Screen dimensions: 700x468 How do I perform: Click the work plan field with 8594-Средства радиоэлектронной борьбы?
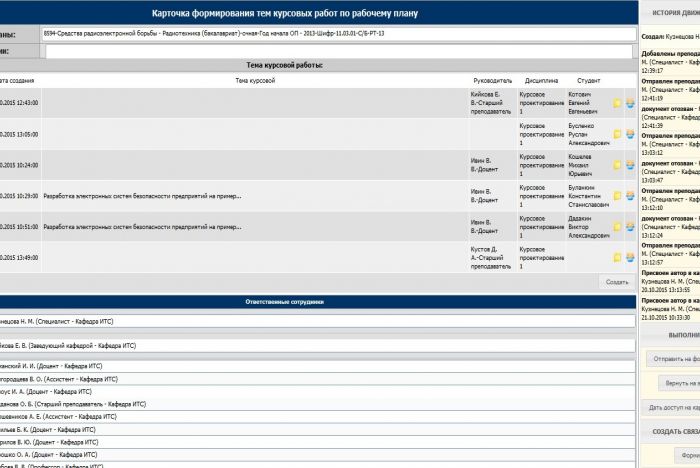pyautogui.click(x=340, y=34)
